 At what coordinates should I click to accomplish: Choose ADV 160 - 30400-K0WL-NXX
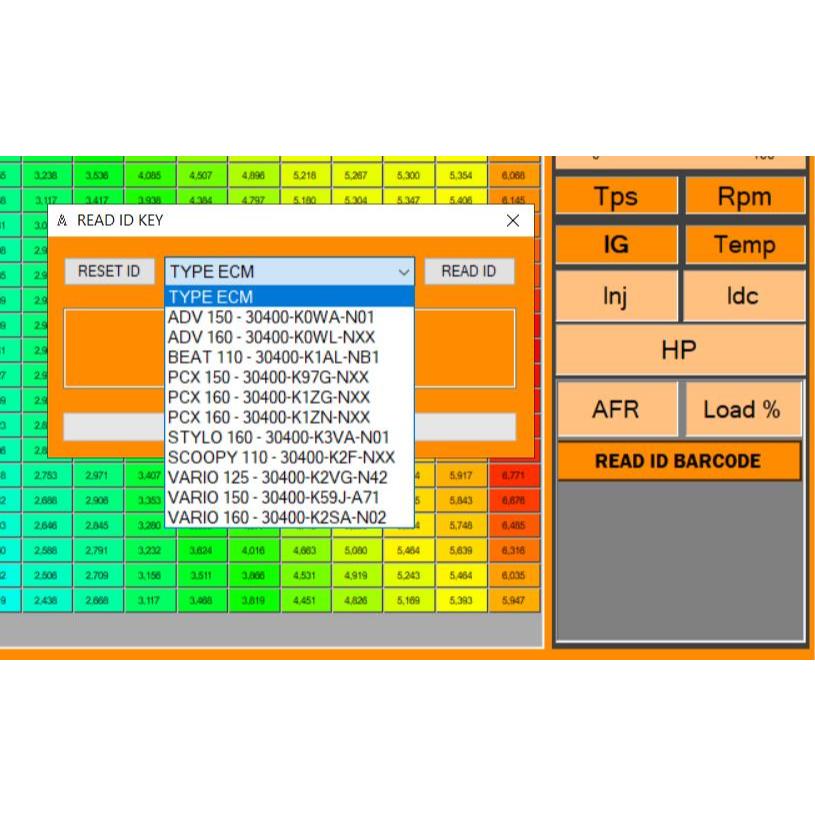pyautogui.click(x=290, y=337)
